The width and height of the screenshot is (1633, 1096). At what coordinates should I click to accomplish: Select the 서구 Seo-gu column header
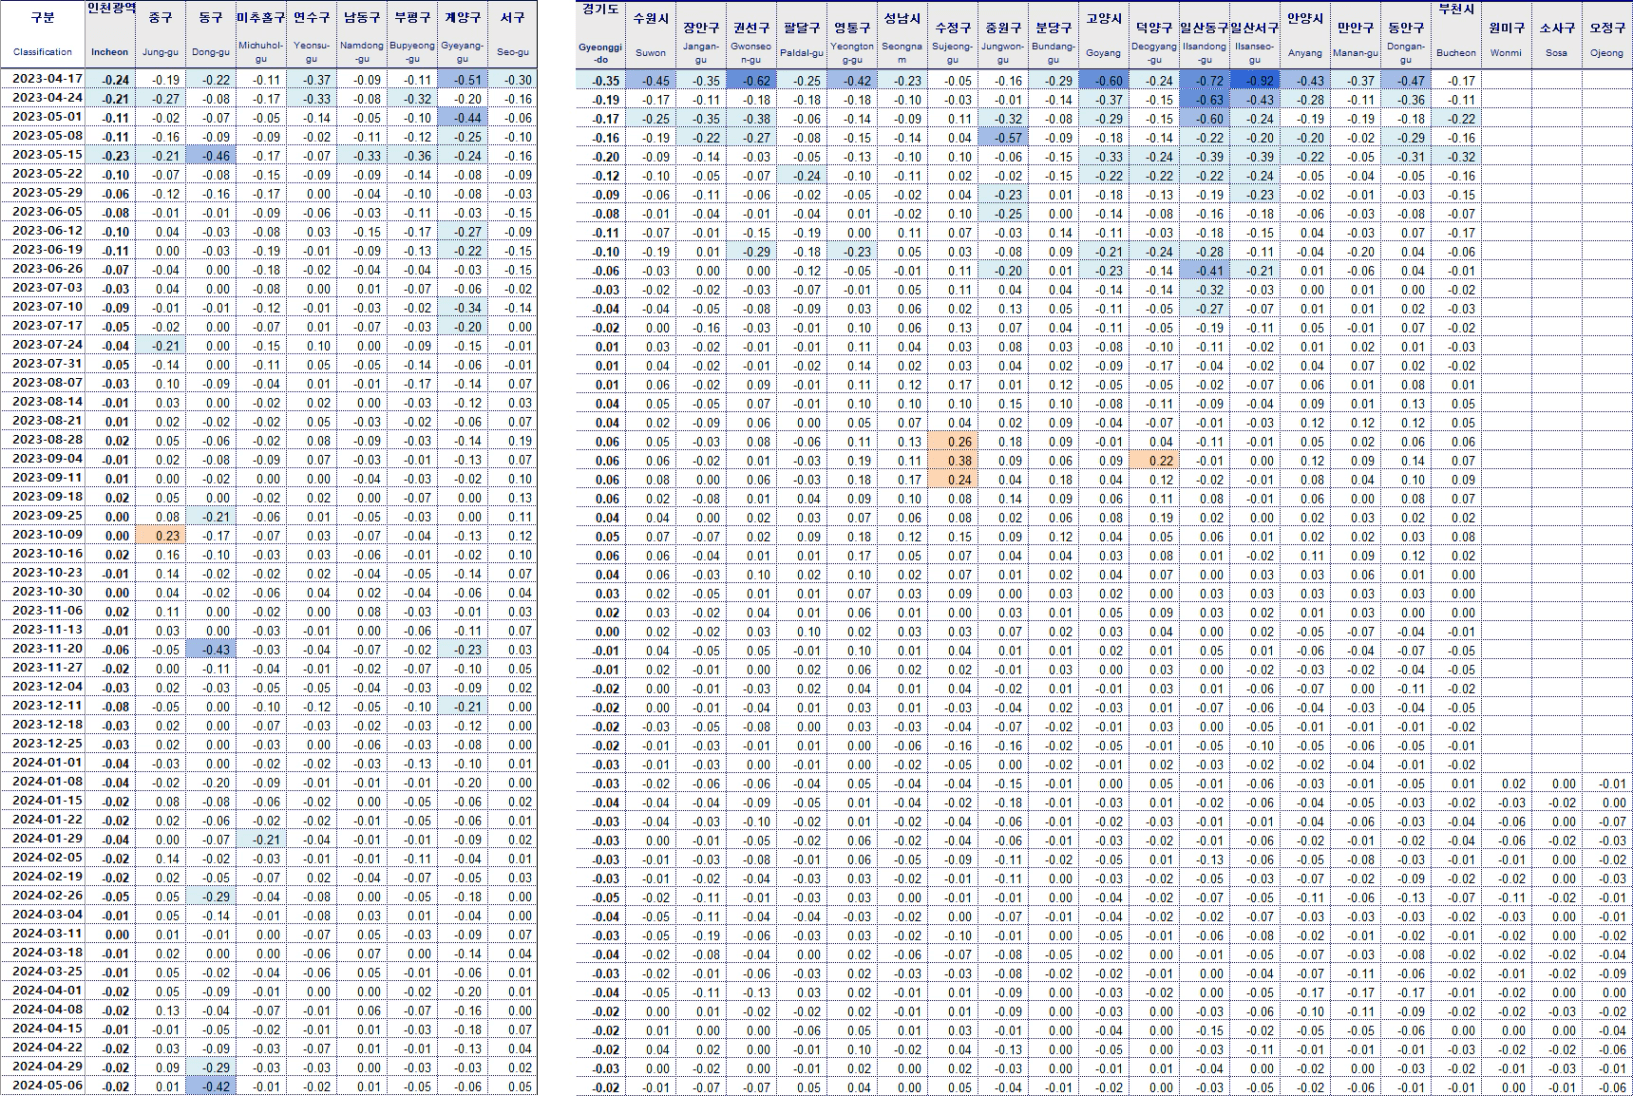(x=513, y=34)
